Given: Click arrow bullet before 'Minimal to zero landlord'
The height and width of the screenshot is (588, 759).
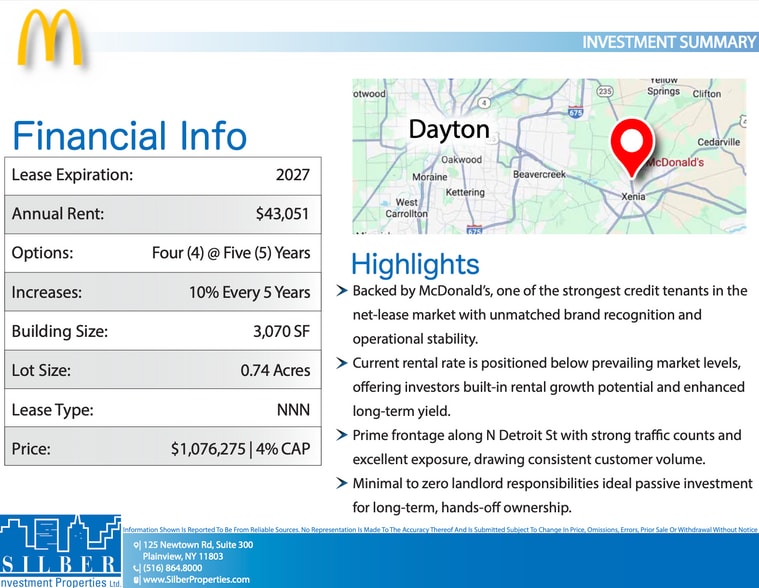Looking at the screenshot, I should point(343,484).
